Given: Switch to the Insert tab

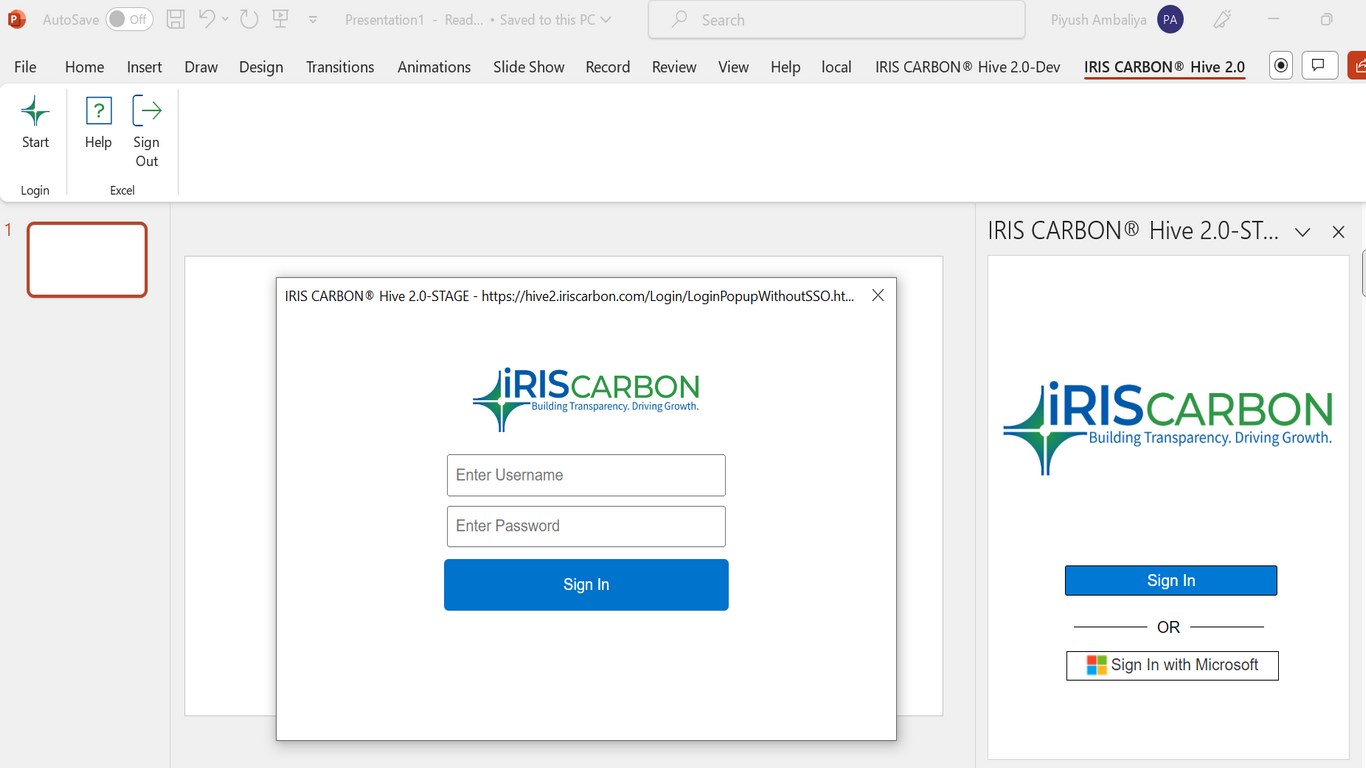Looking at the screenshot, I should [144, 67].
